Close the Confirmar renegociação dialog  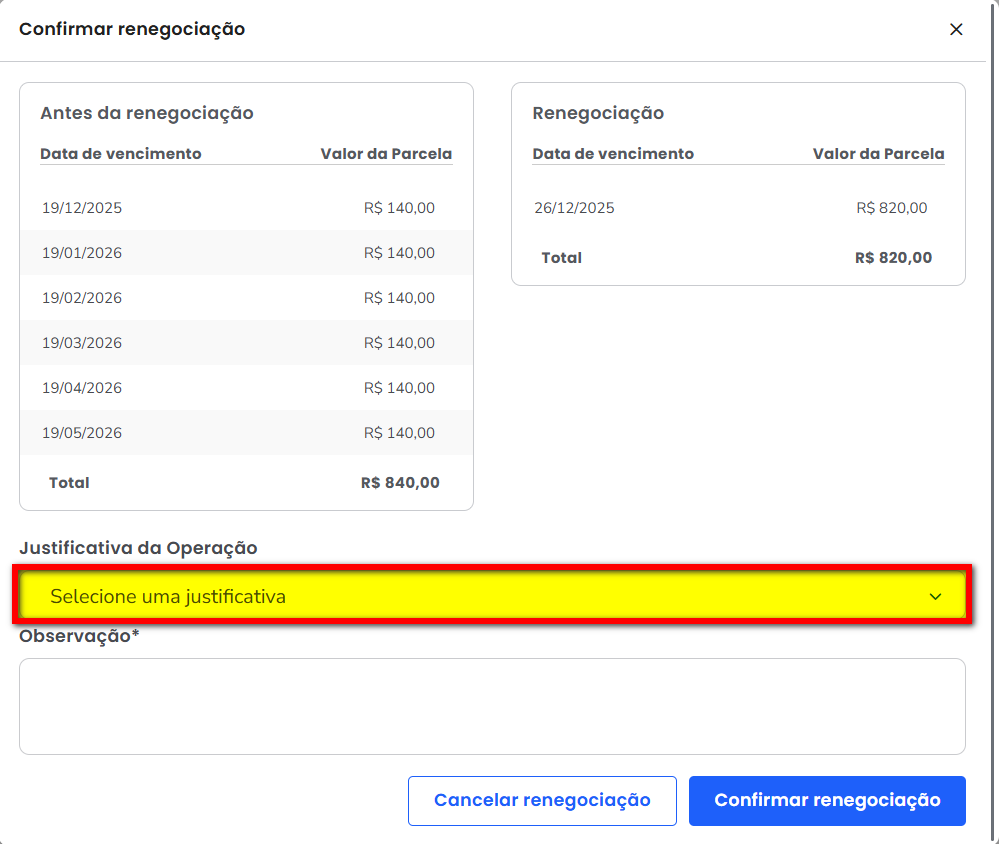tap(956, 30)
